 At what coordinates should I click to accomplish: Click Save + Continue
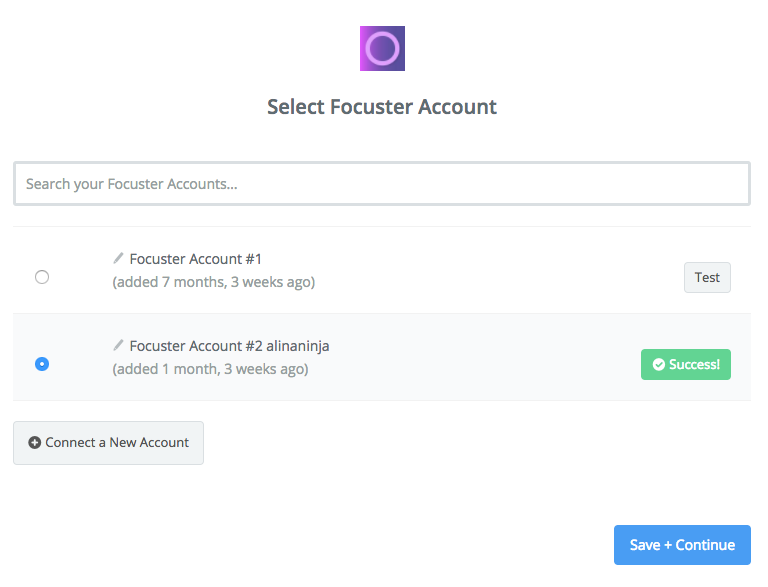pyautogui.click(x=682, y=545)
